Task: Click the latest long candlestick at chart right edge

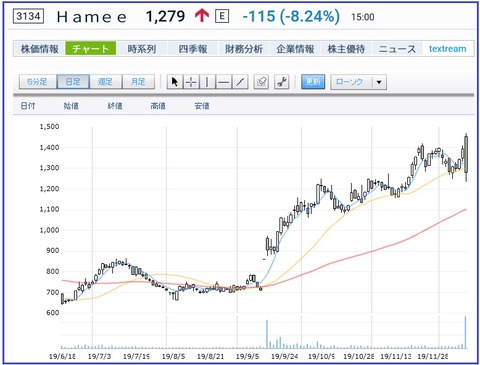Action: (466, 157)
